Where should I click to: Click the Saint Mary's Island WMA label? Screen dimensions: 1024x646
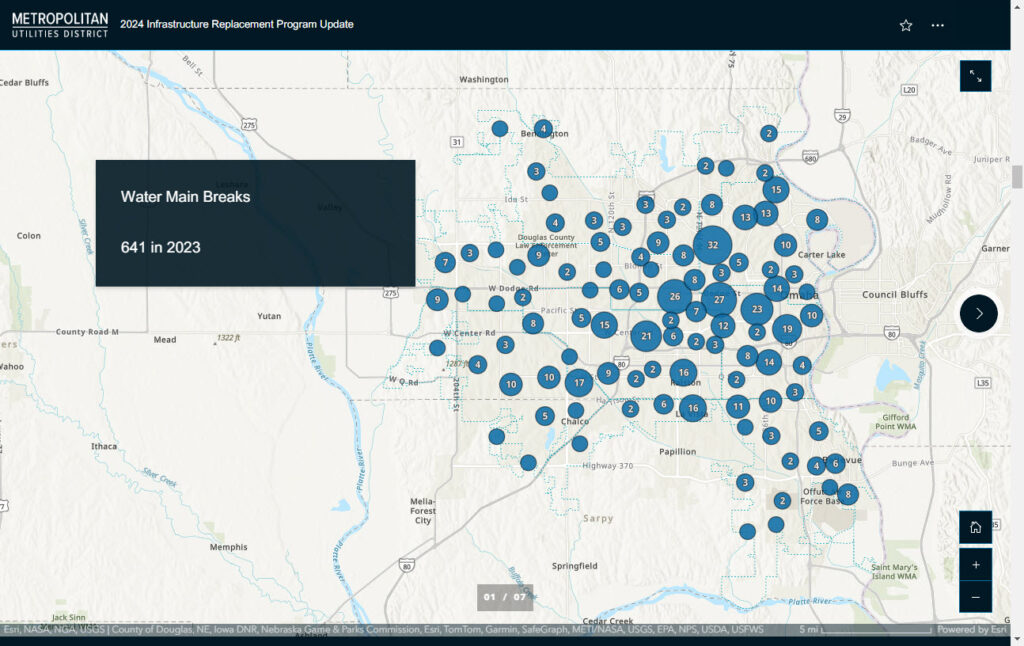894,572
